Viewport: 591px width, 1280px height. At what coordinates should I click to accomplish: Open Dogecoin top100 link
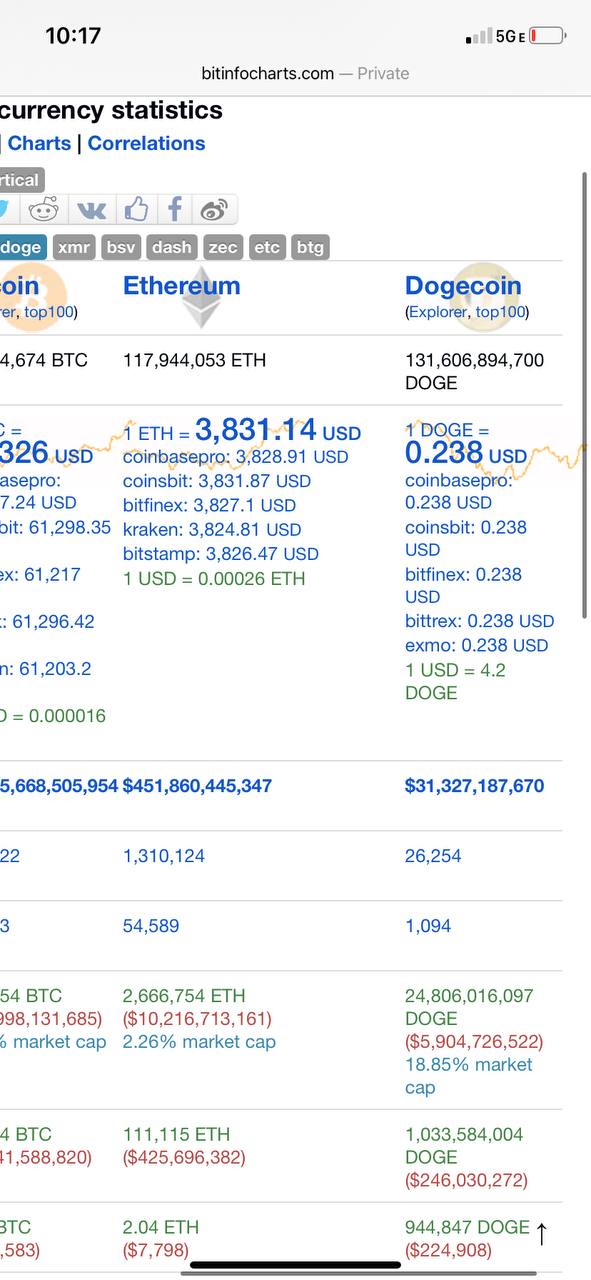[500, 312]
